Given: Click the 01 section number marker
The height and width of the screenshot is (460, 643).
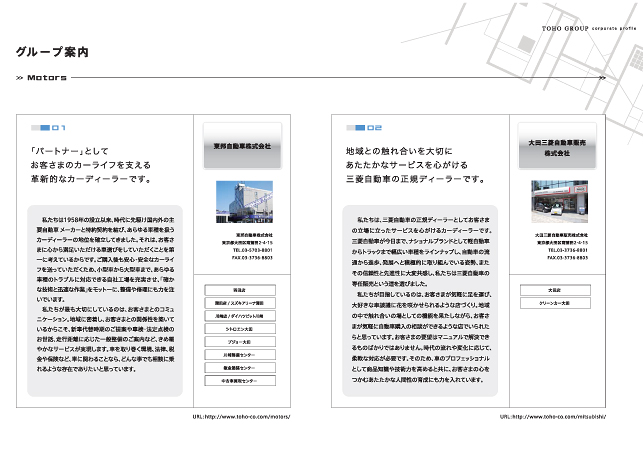Looking at the screenshot, I should coord(48,128).
